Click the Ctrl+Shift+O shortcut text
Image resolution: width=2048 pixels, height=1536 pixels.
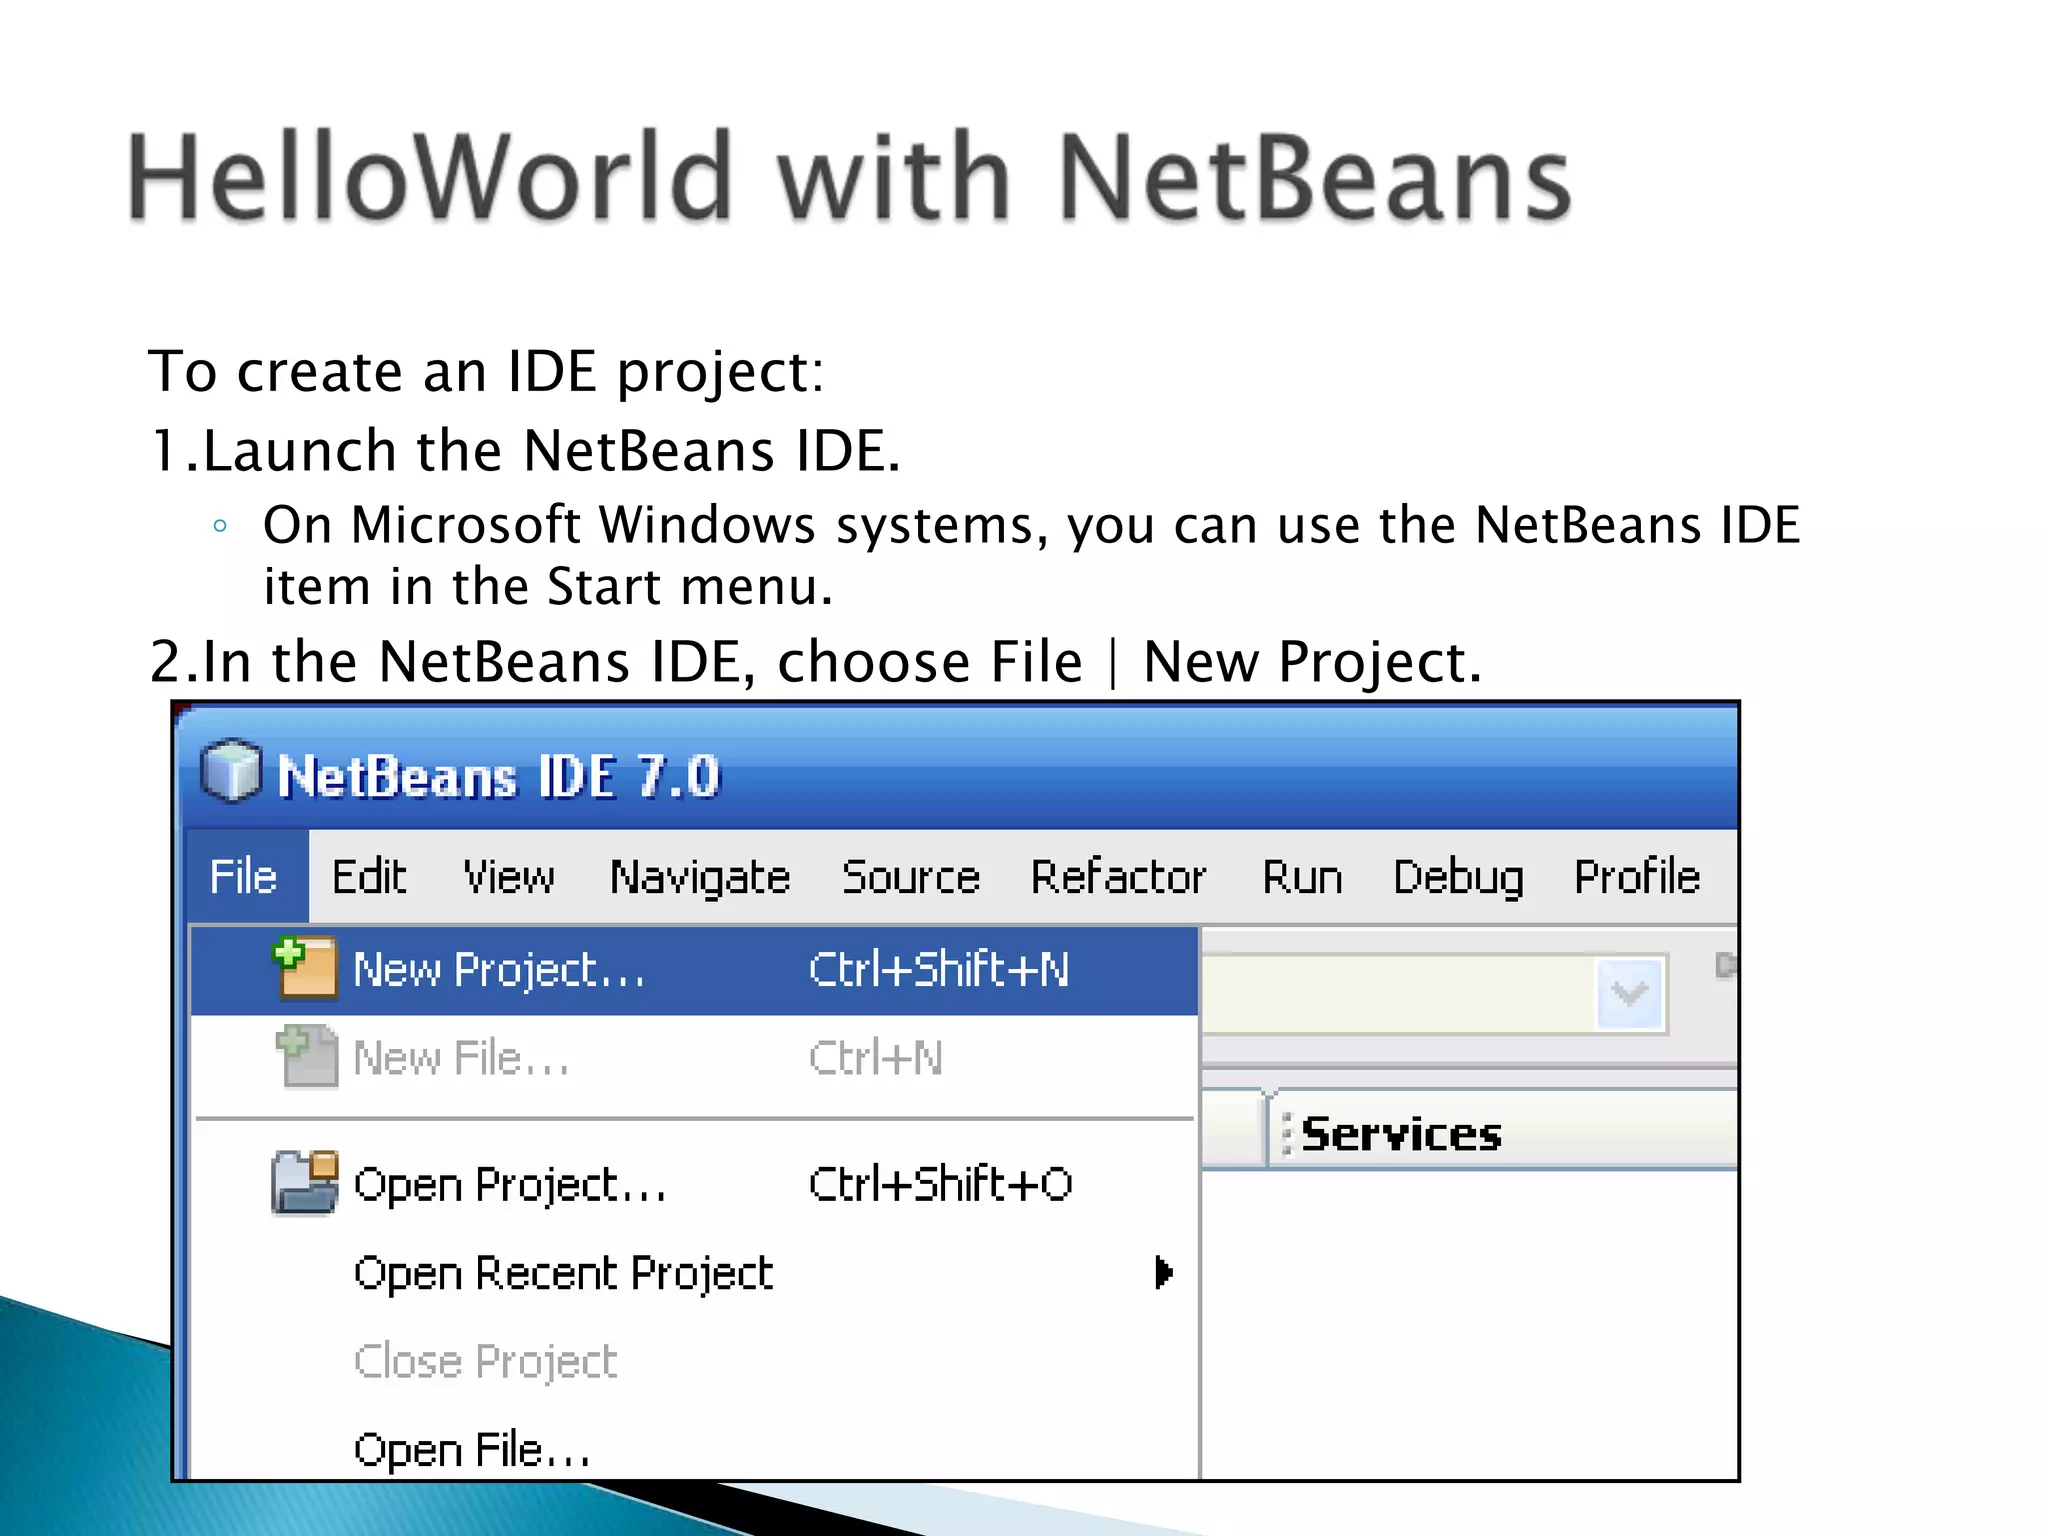940,1183
